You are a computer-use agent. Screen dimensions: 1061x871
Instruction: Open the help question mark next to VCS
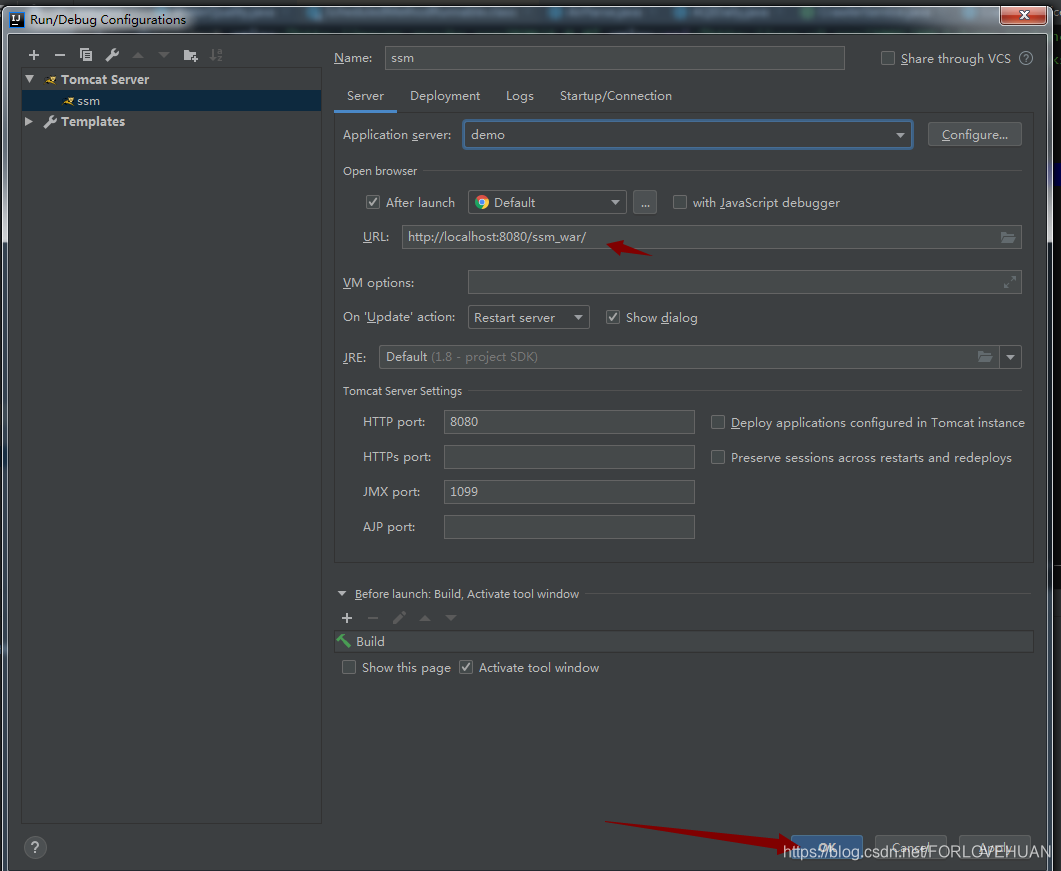coord(1026,58)
